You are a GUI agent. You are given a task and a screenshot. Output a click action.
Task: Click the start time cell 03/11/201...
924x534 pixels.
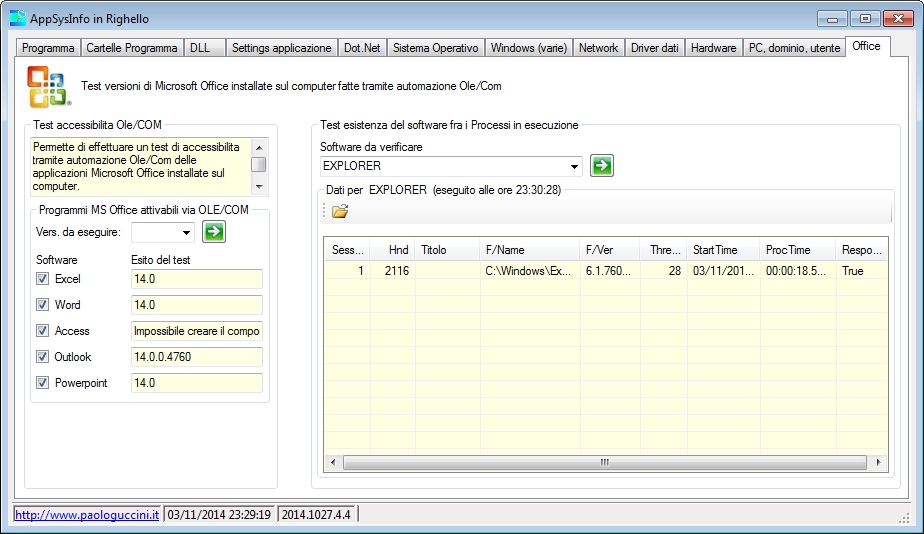[724, 271]
